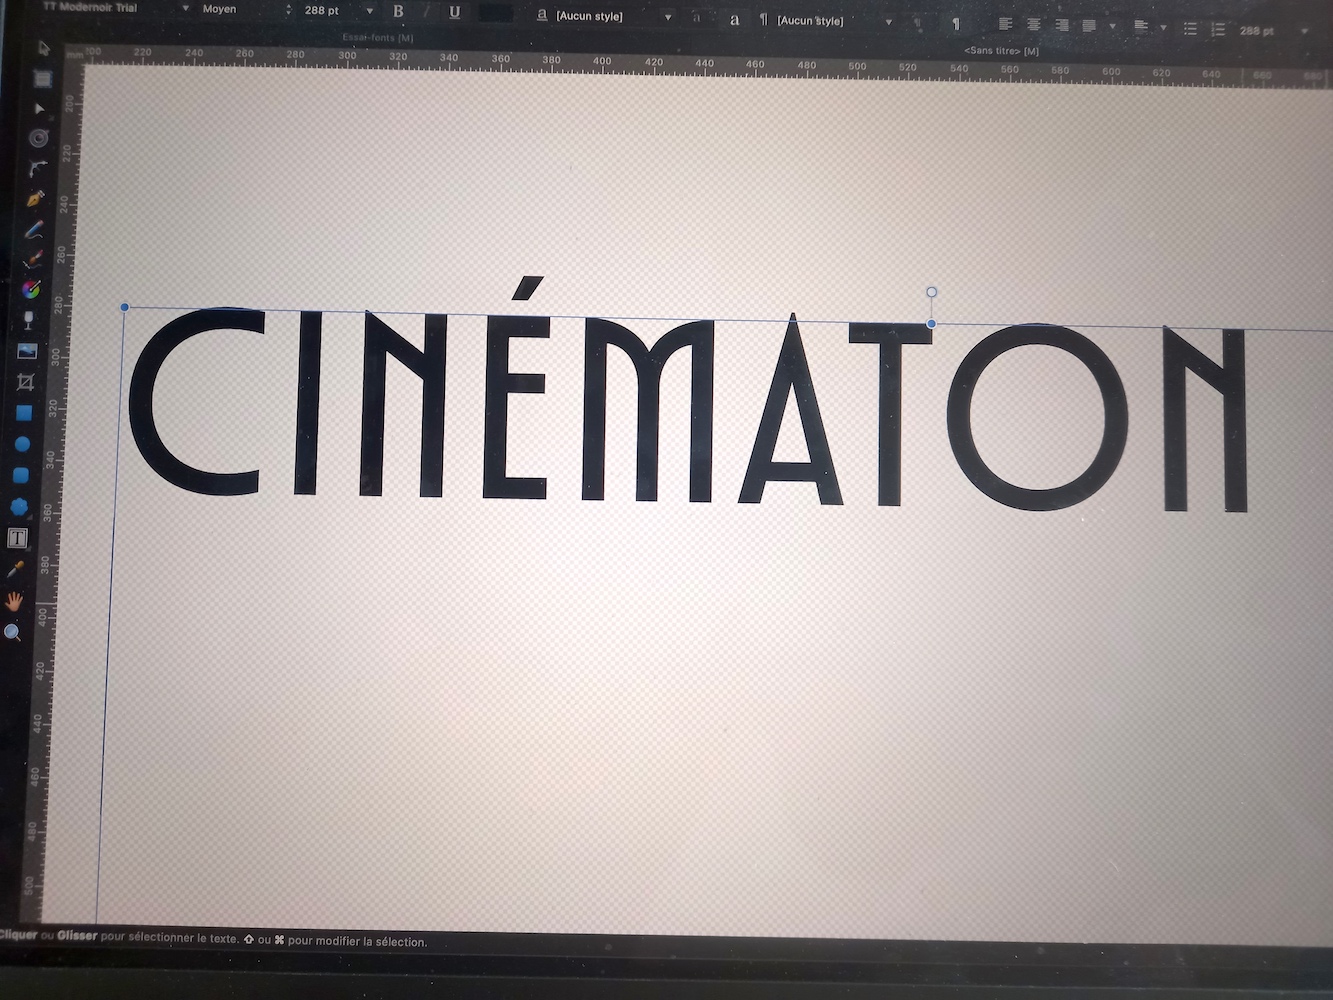Open the paragraph style Aucun style dropdown
The height and width of the screenshot is (1000, 1333).
pos(888,21)
